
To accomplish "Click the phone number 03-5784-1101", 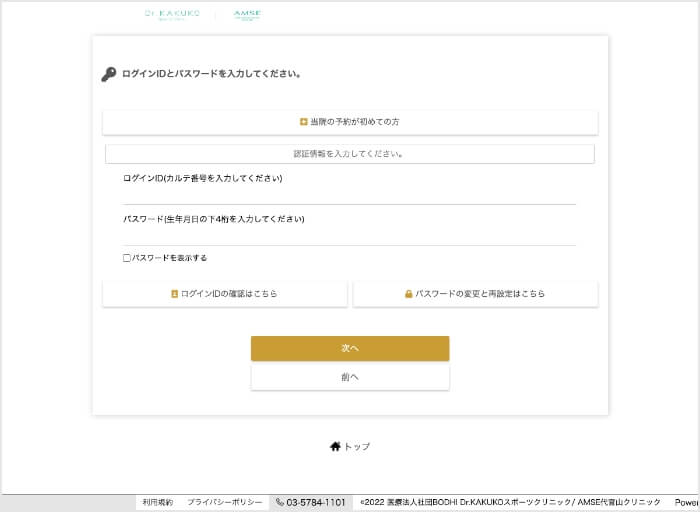I will (316, 503).
